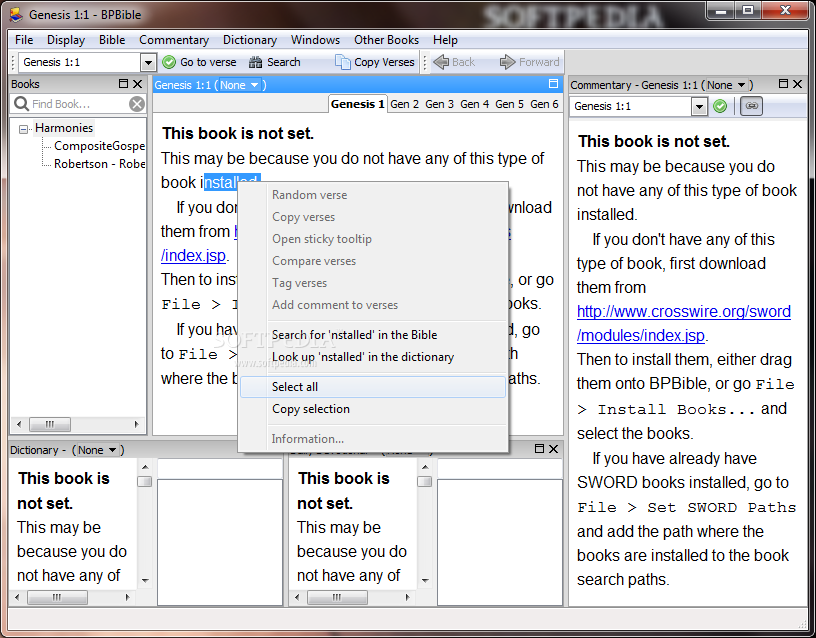Click the main Genesis 1:1 reference field
816x638 pixels.
click(x=80, y=62)
